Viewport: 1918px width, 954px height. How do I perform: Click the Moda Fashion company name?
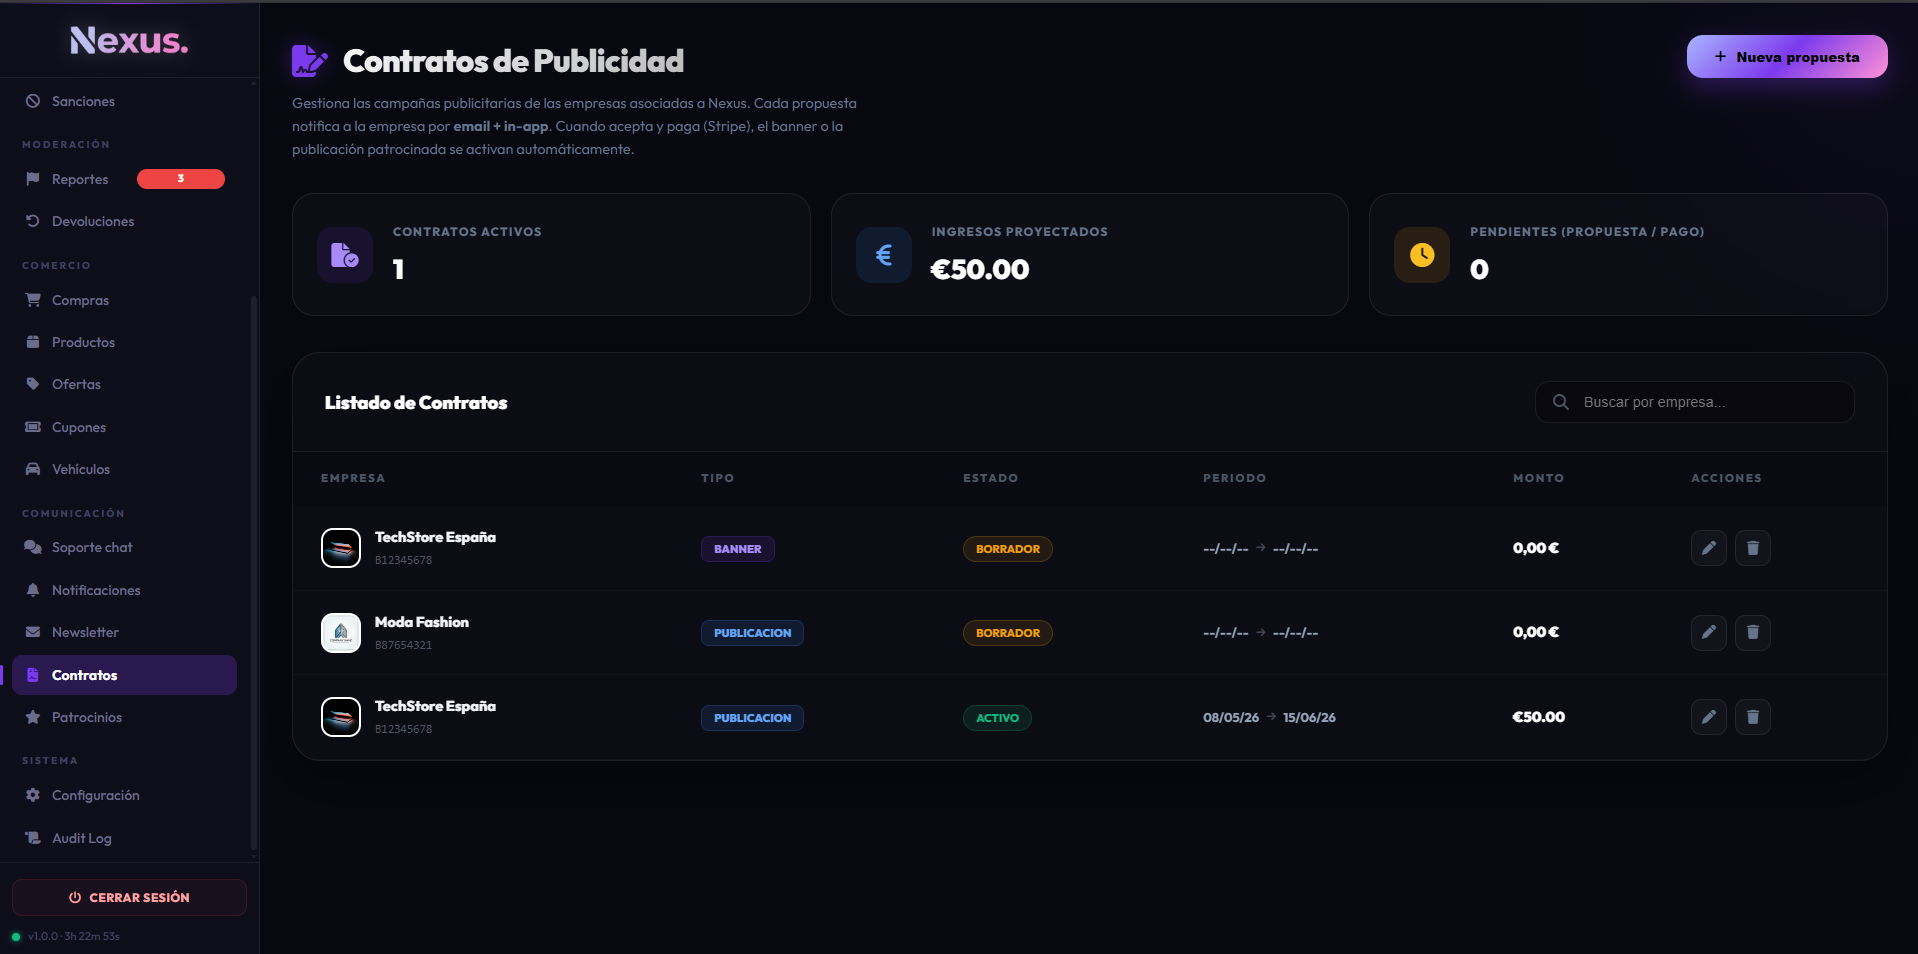422,622
